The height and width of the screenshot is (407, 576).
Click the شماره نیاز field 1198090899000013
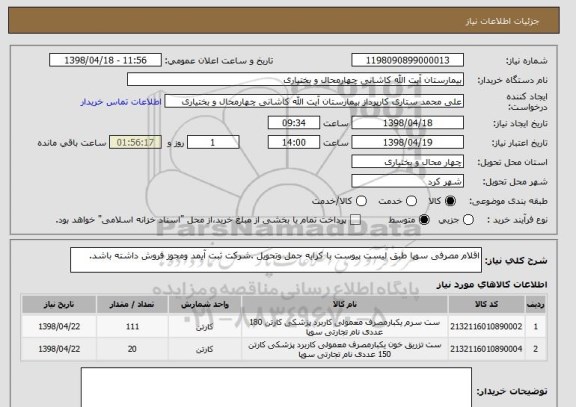(407, 60)
